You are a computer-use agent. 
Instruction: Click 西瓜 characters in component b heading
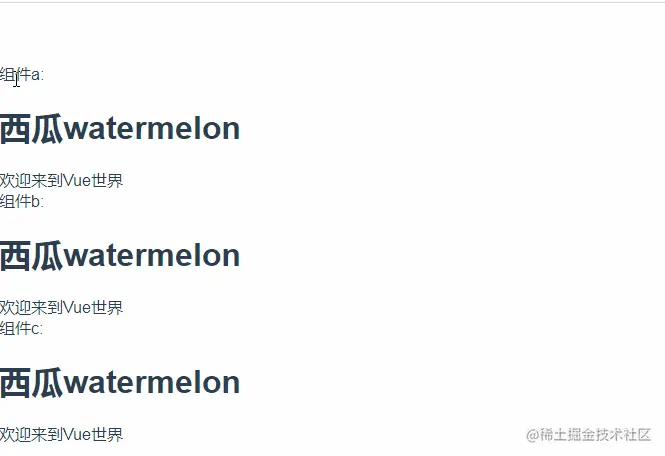[x=31, y=255]
